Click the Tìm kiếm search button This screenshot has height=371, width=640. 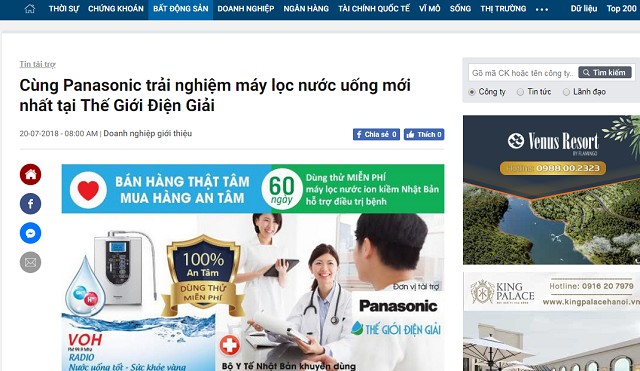click(x=605, y=73)
